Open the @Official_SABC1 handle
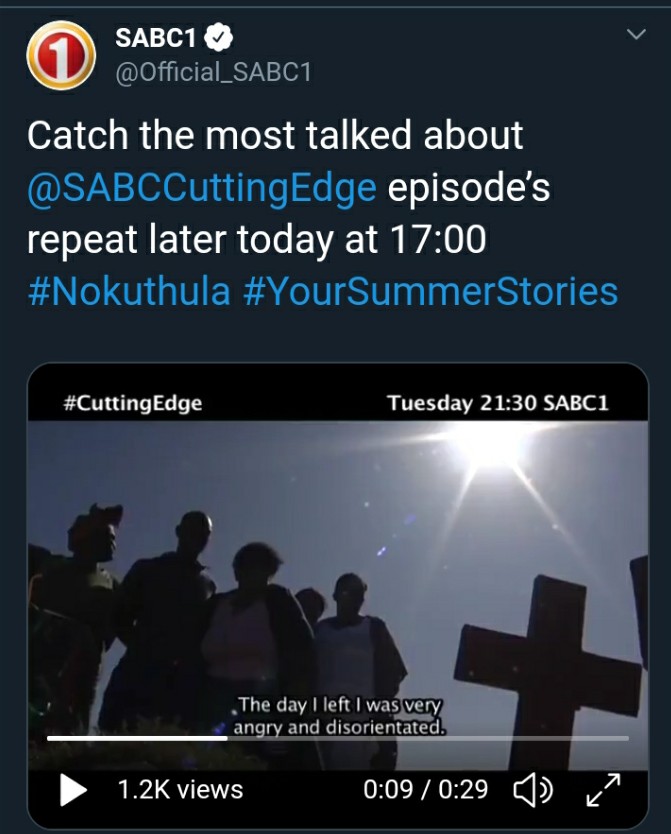 click(213, 72)
